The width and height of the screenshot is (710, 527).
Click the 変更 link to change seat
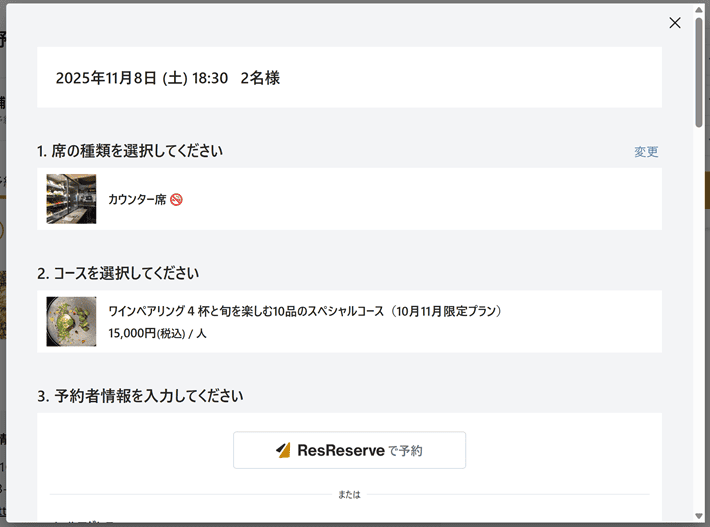(646, 152)
